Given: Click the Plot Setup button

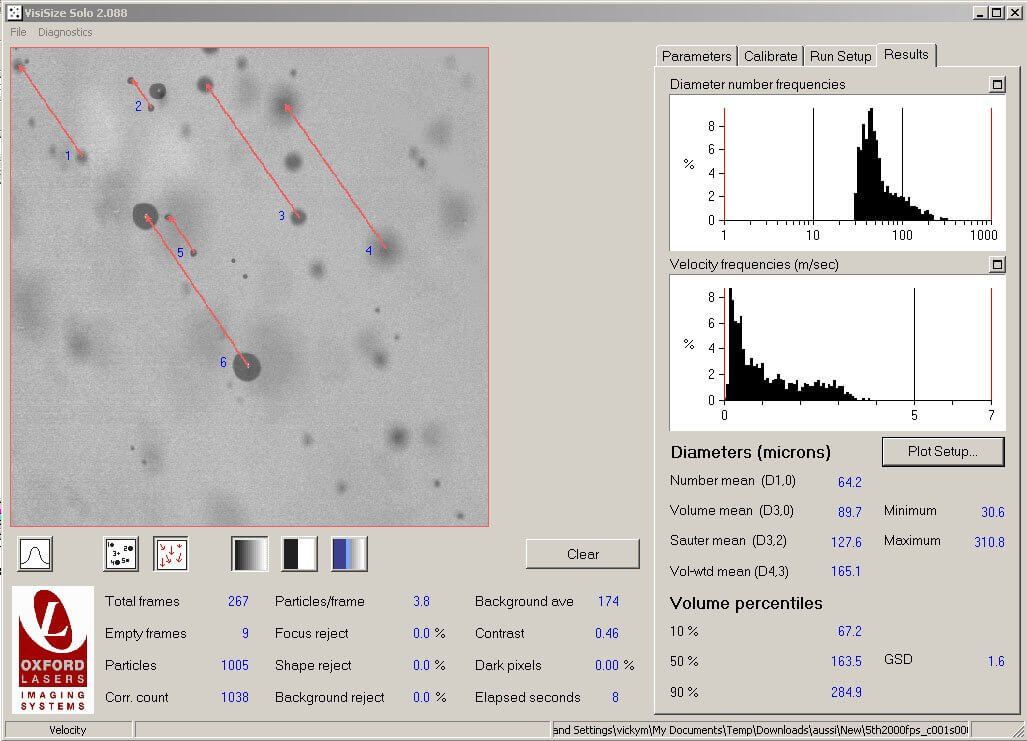Looking at the screenshot, I should point(942,451).
